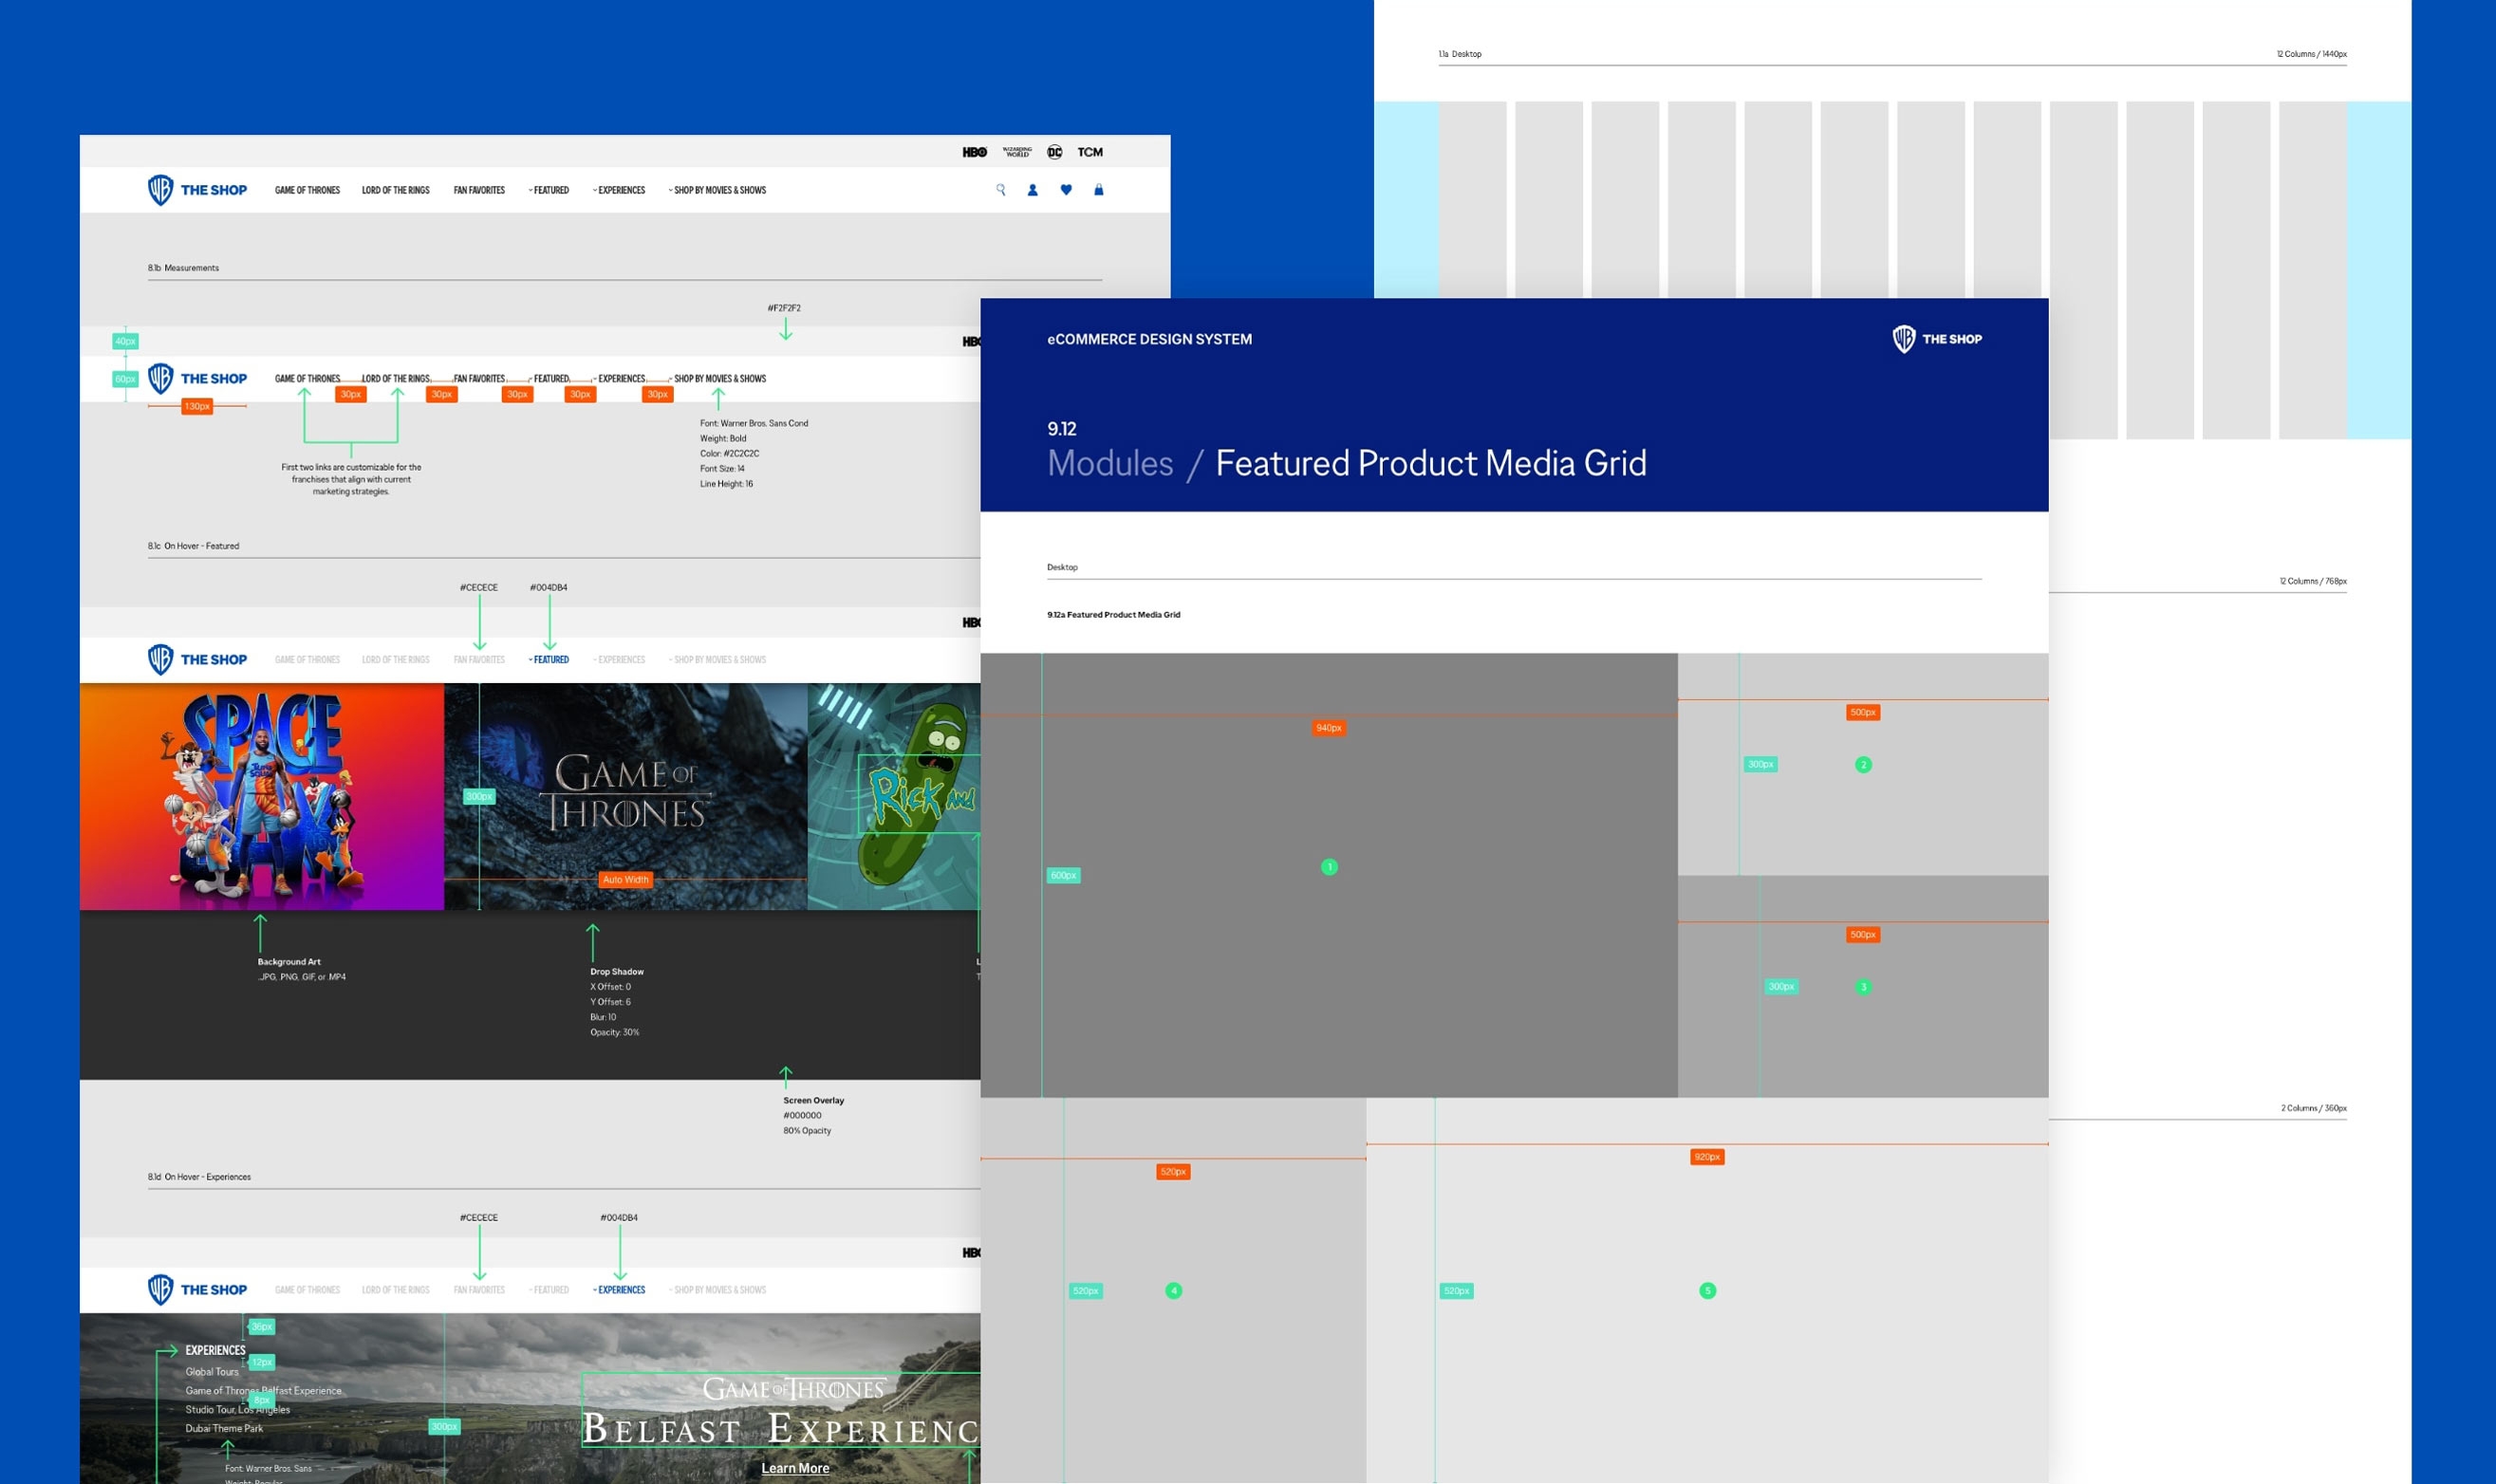Click highlighted blue Featured item in hover navigation
The width and height of the screenshot is (2496, 1484).
pyautogui.click(x=549, y=660)
